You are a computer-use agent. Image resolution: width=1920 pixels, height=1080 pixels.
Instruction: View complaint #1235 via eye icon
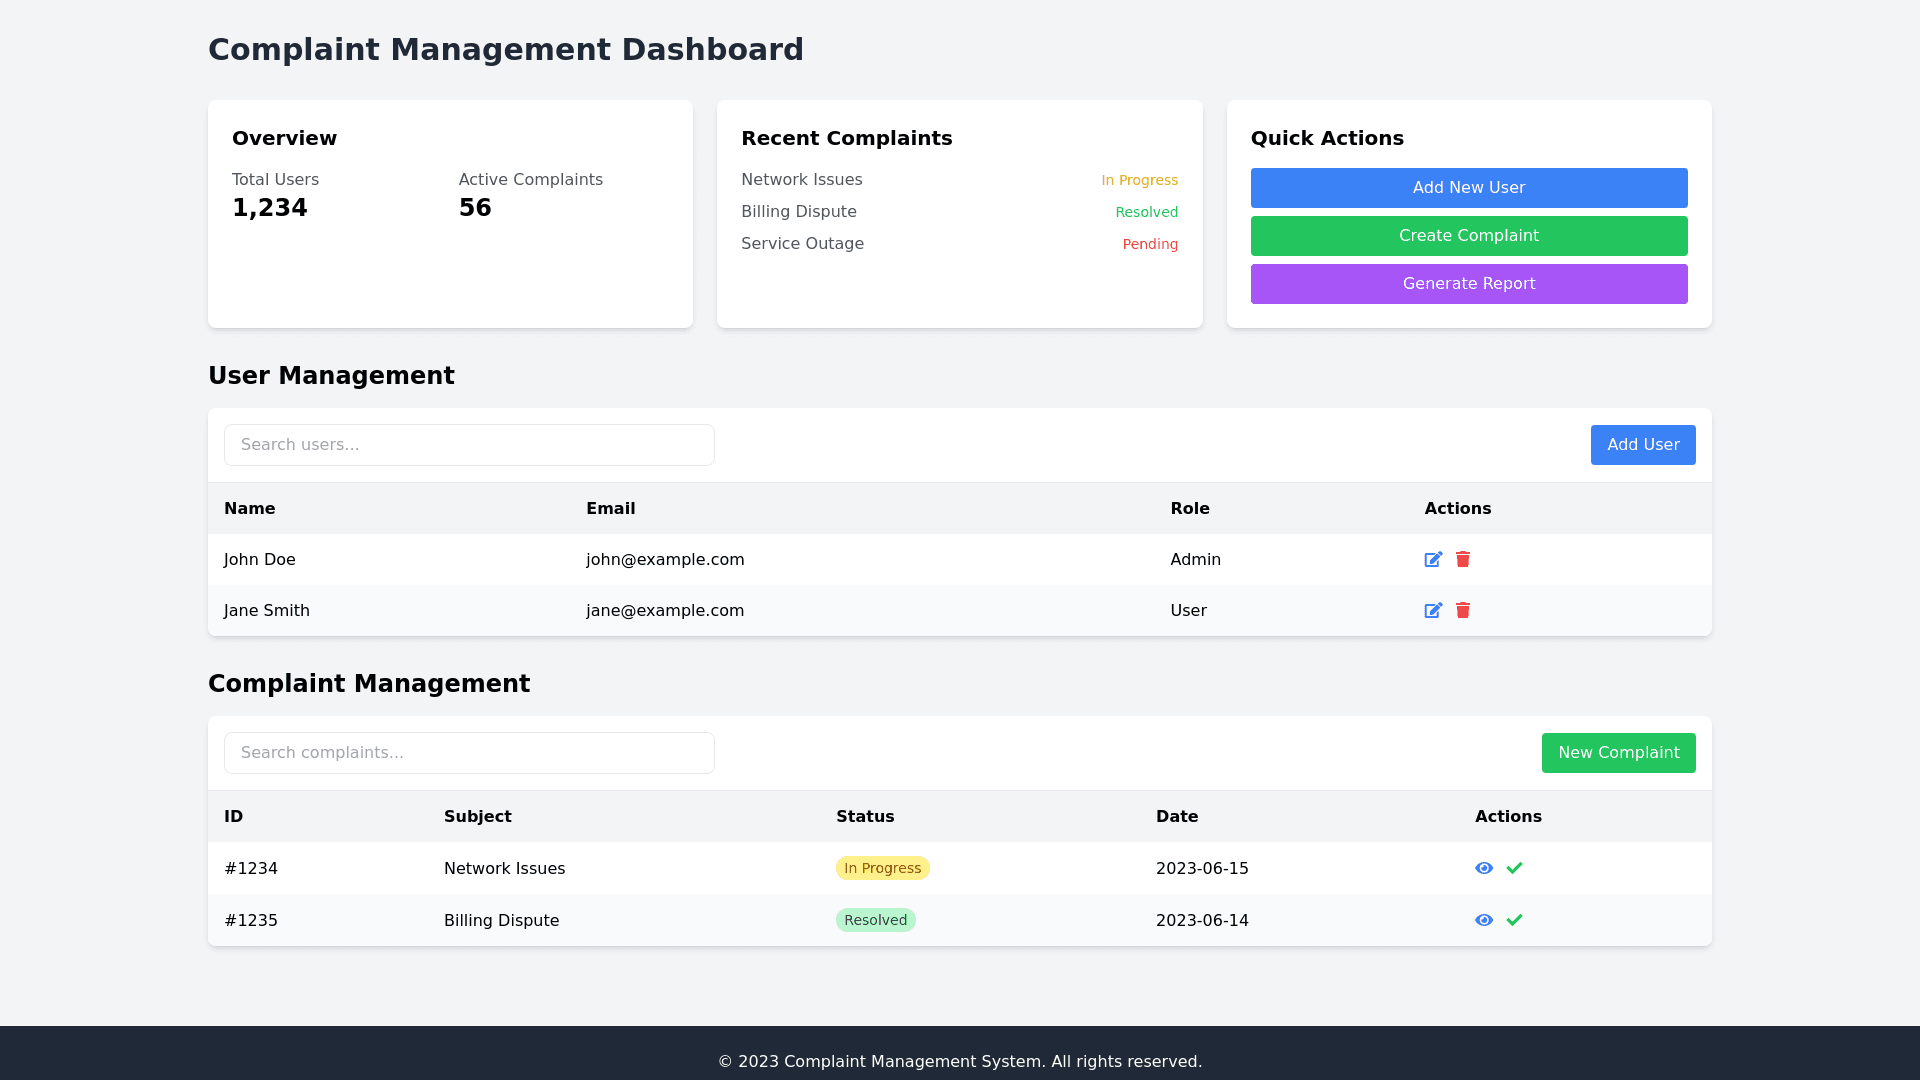pyautogui.click(x=1484, y=921)
